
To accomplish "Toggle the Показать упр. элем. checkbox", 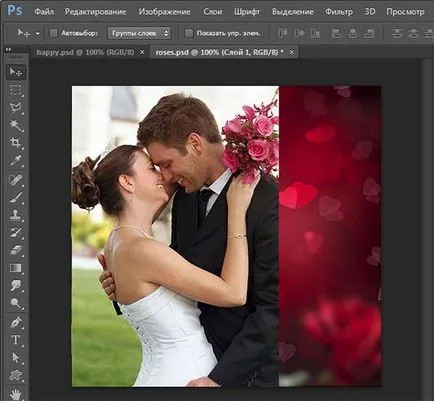I will point(189,33).
